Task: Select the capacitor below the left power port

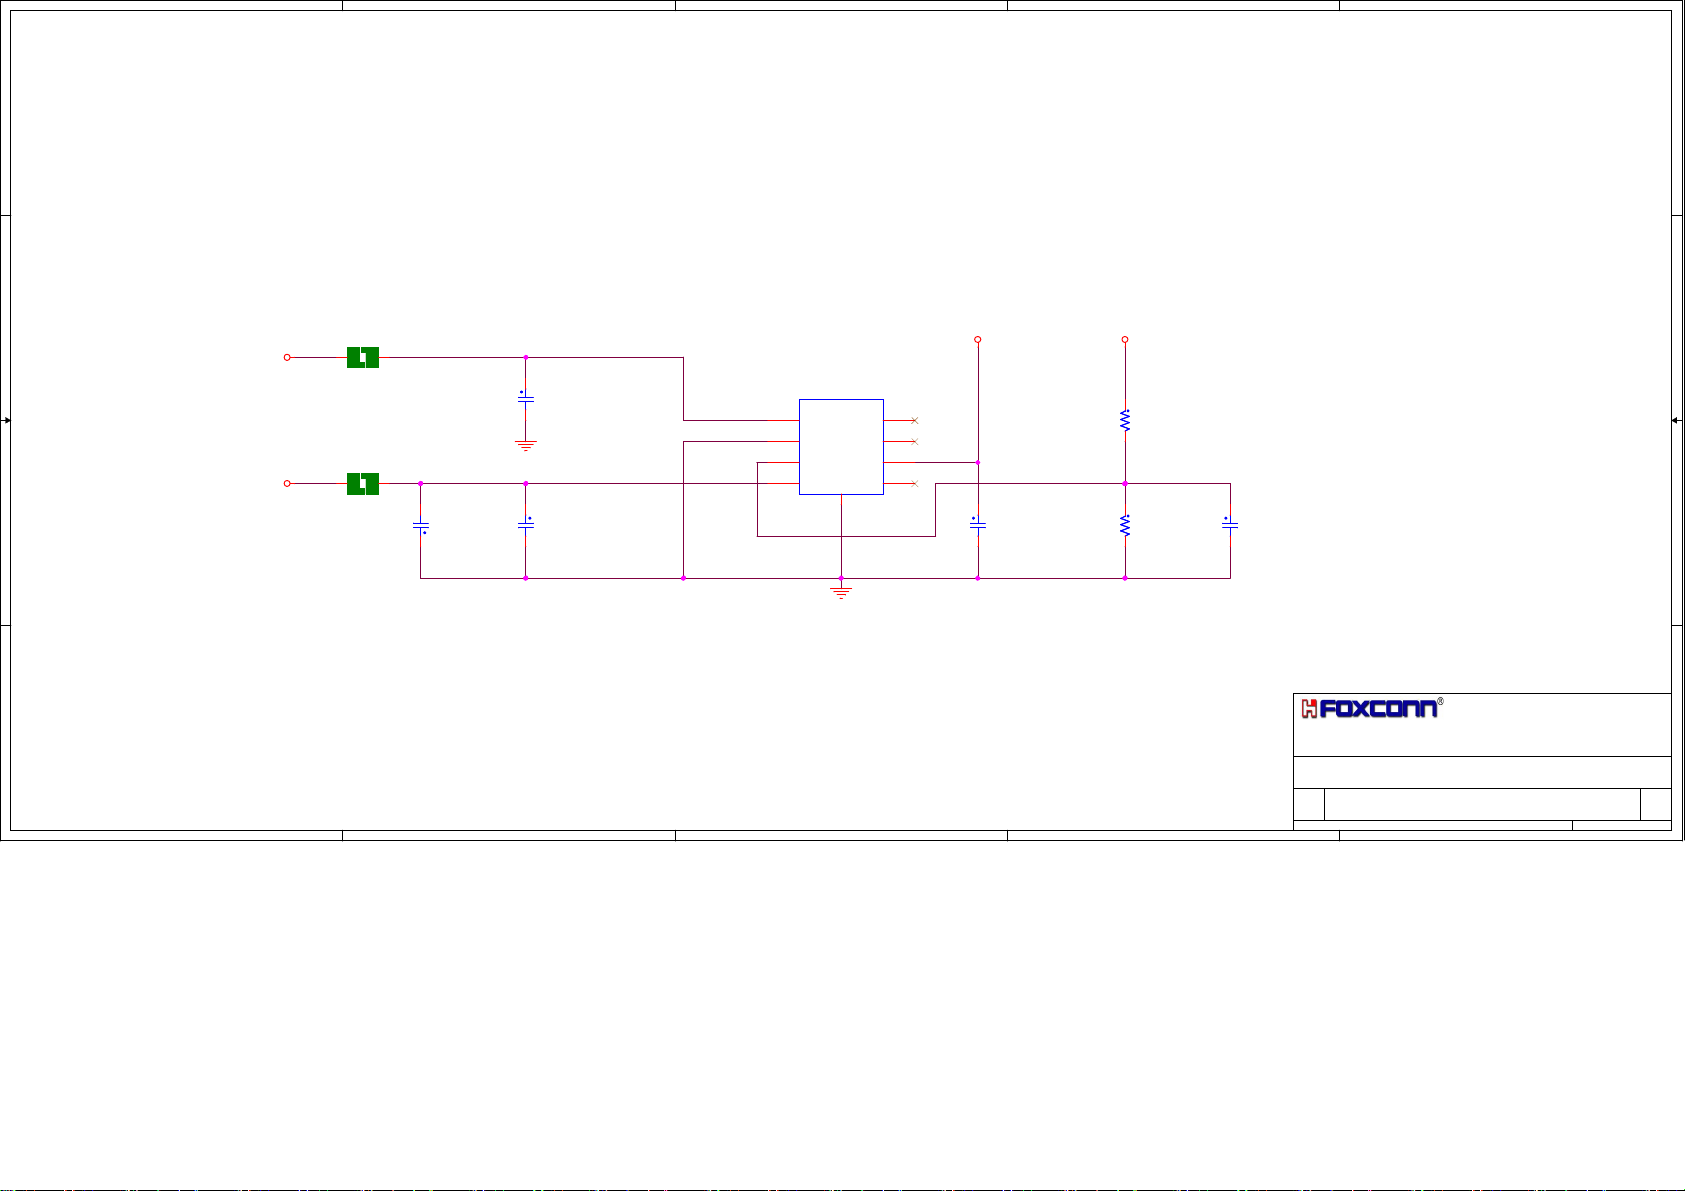Action: 978,523
